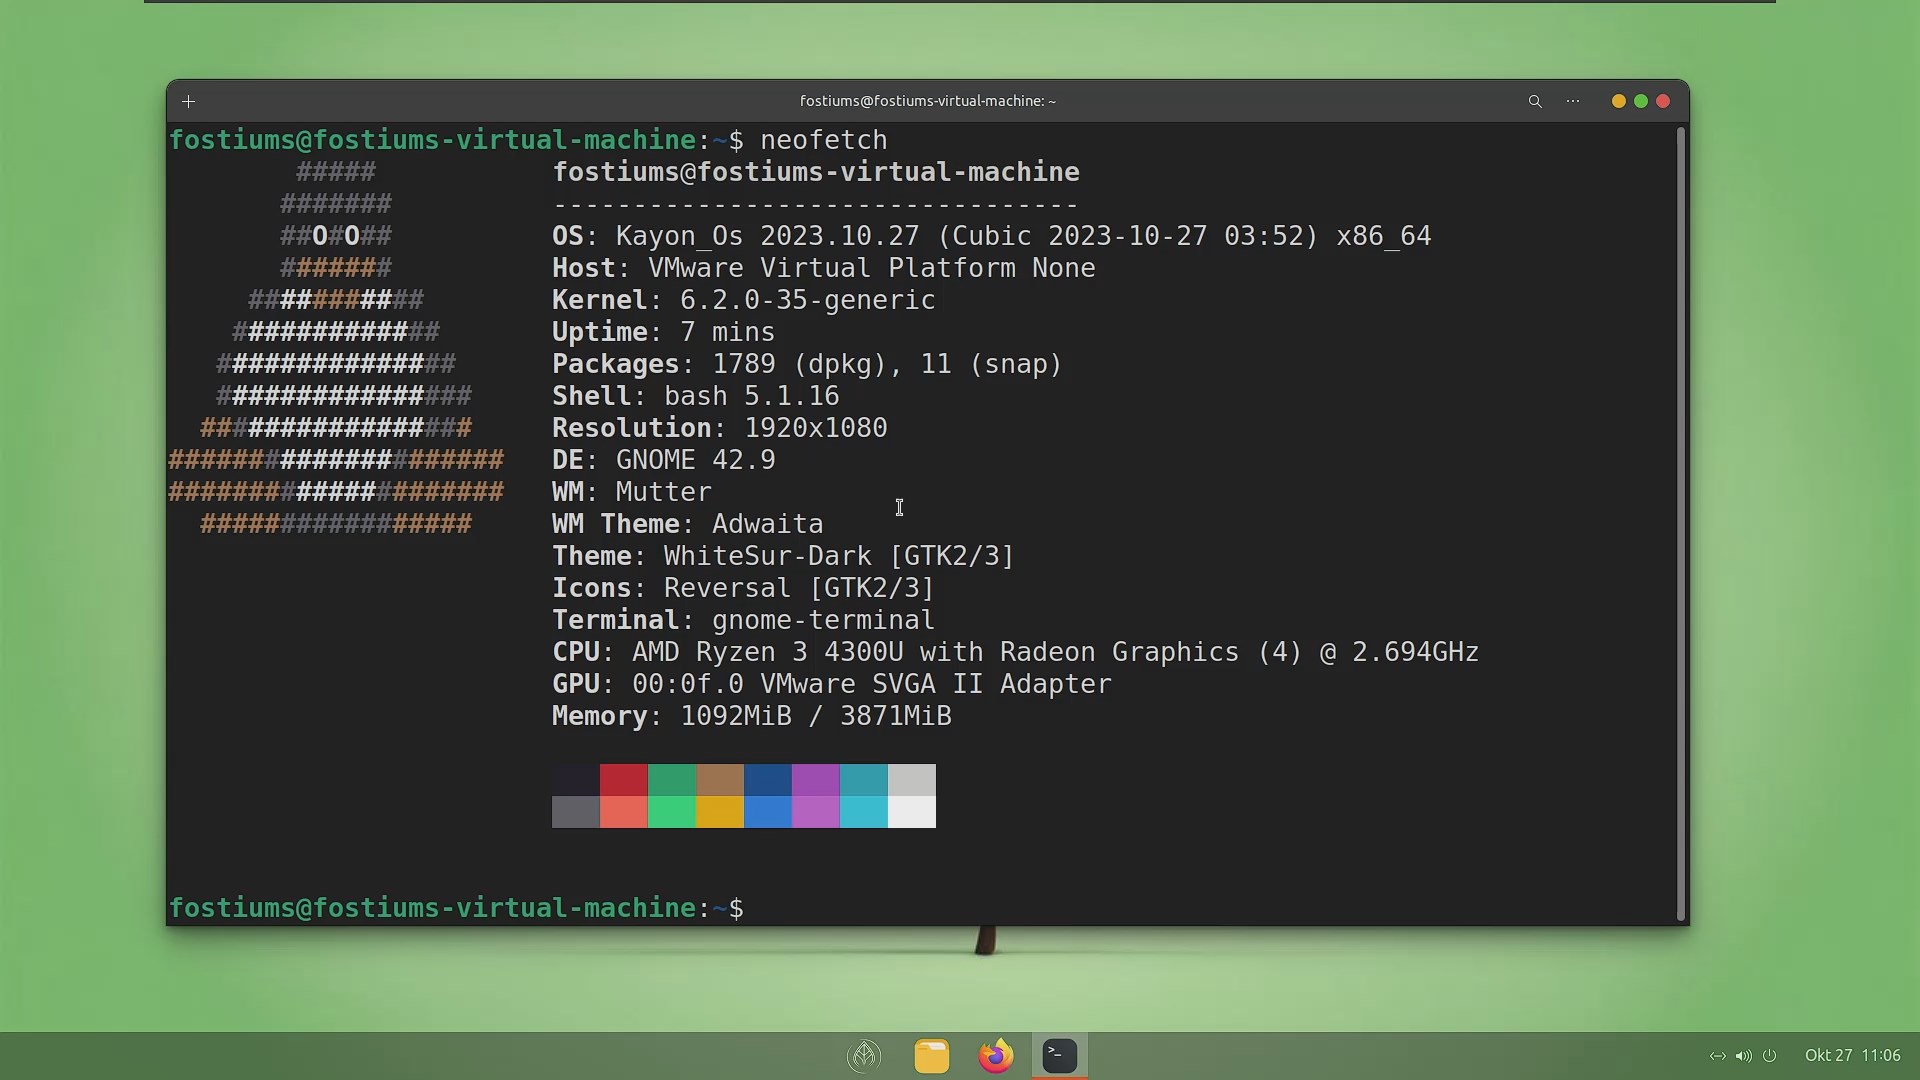Image resolution: width=1920 pixels, height=1080 pixels.
Task: Click the bottom shell prompt line
Action: [x=456, y=908]
